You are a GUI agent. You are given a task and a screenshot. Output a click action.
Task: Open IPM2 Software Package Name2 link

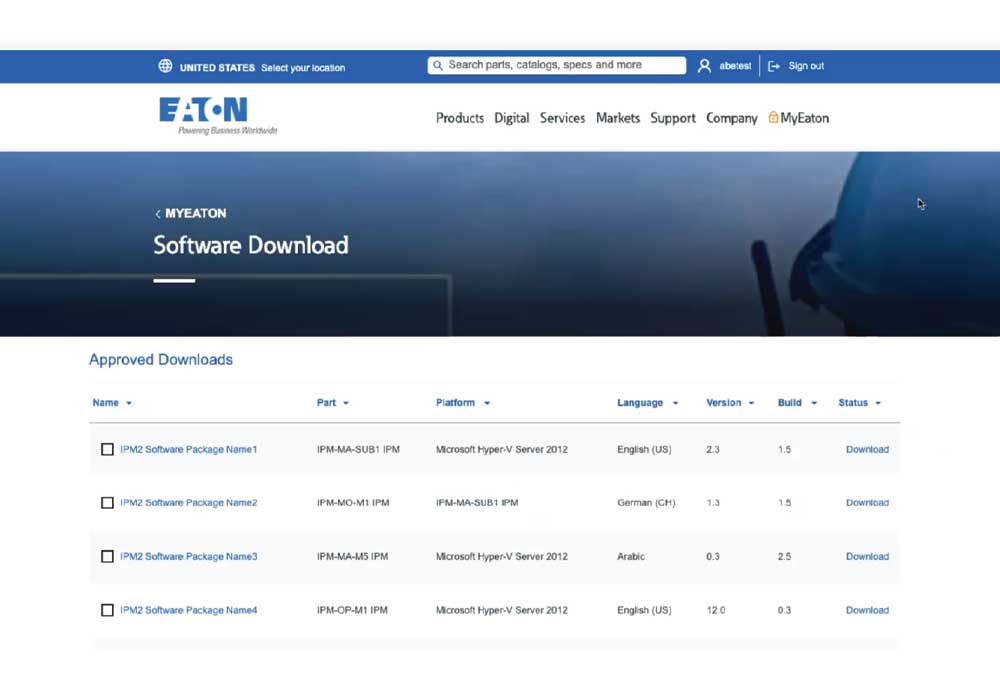click(x=189, y=503)
